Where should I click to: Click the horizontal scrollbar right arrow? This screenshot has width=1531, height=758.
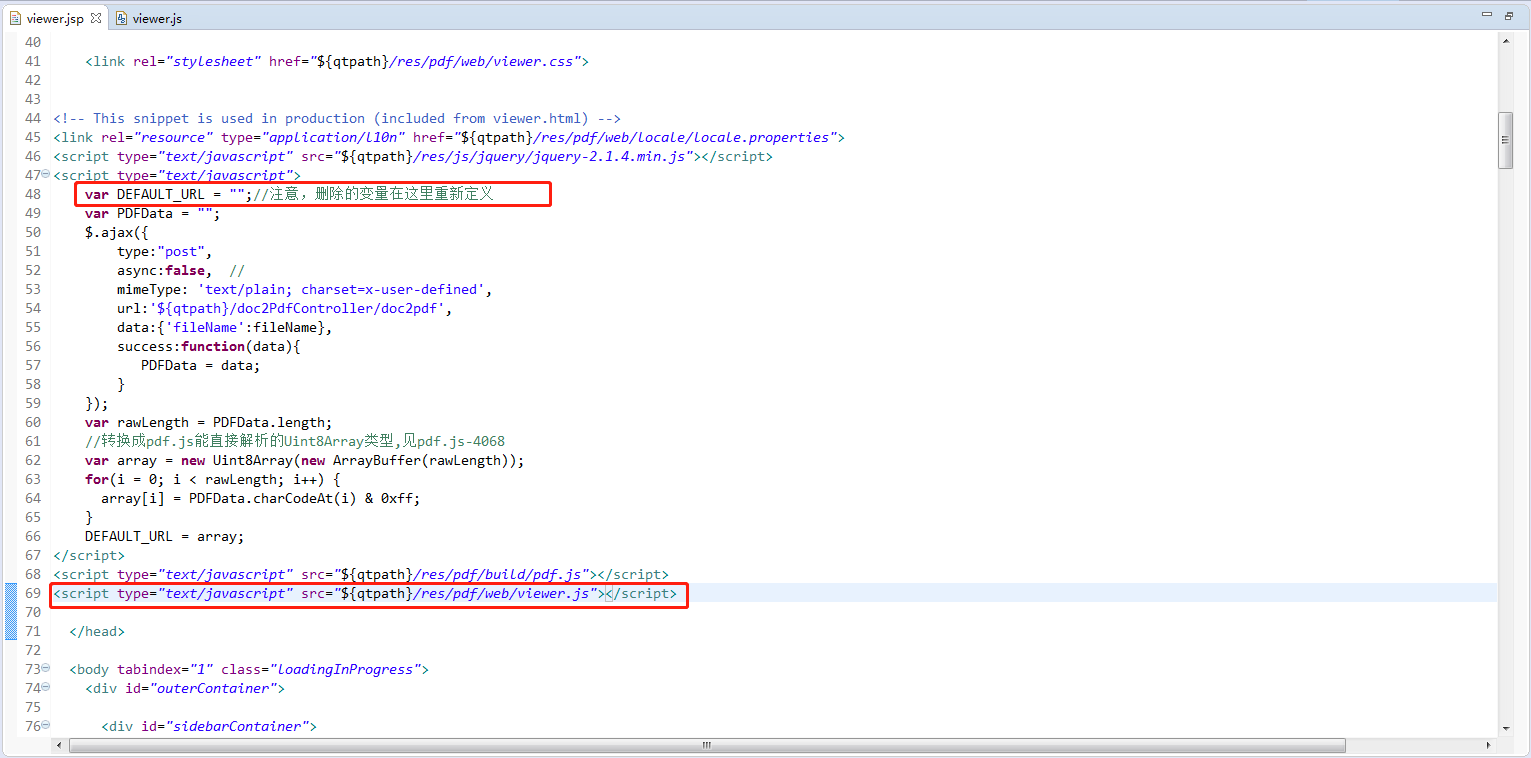click(1488, 745)
